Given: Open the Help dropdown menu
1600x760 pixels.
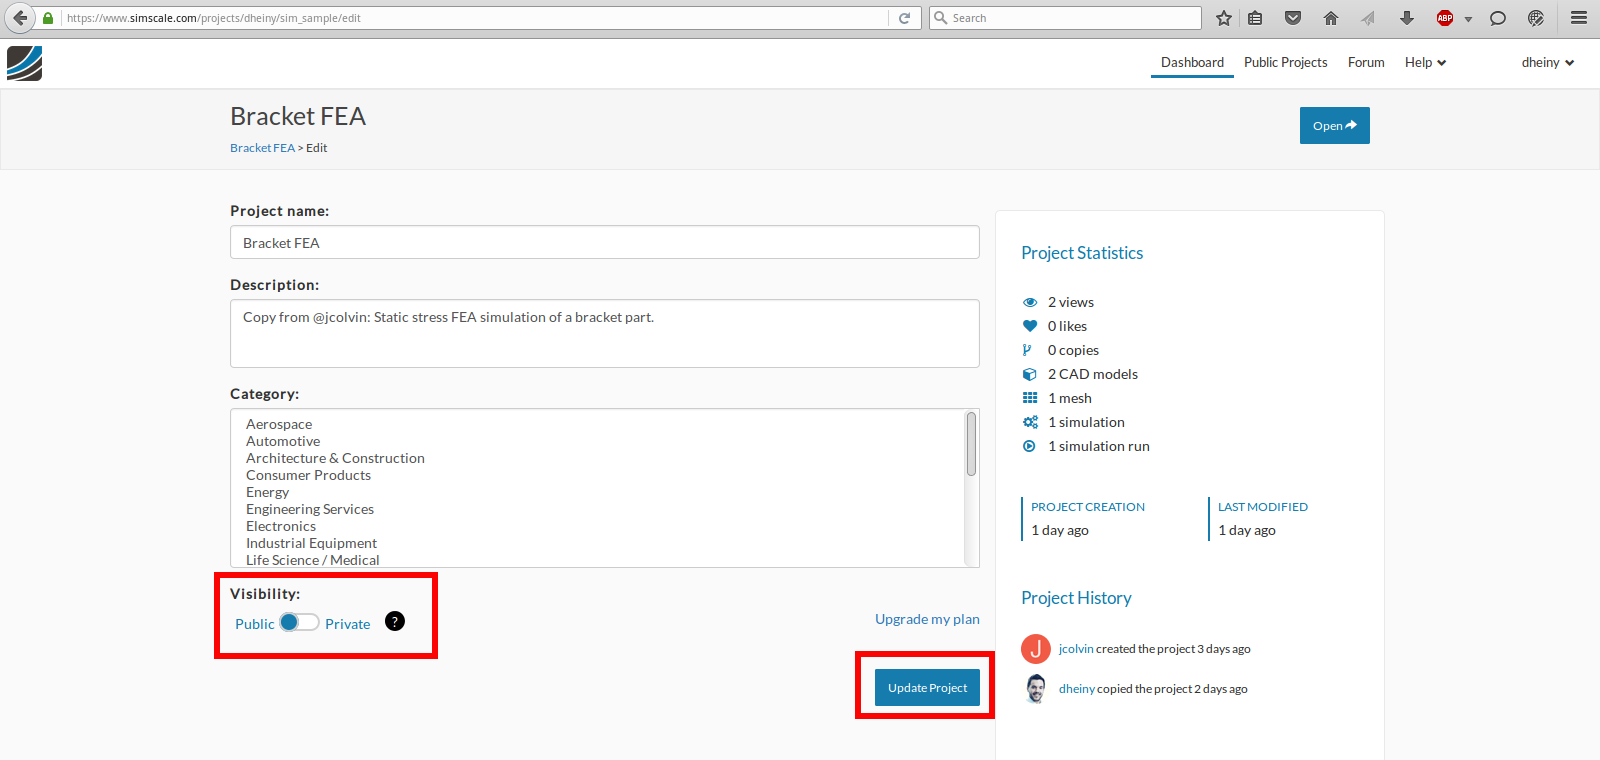Looking at the screenshot, I should (1425, 62).
